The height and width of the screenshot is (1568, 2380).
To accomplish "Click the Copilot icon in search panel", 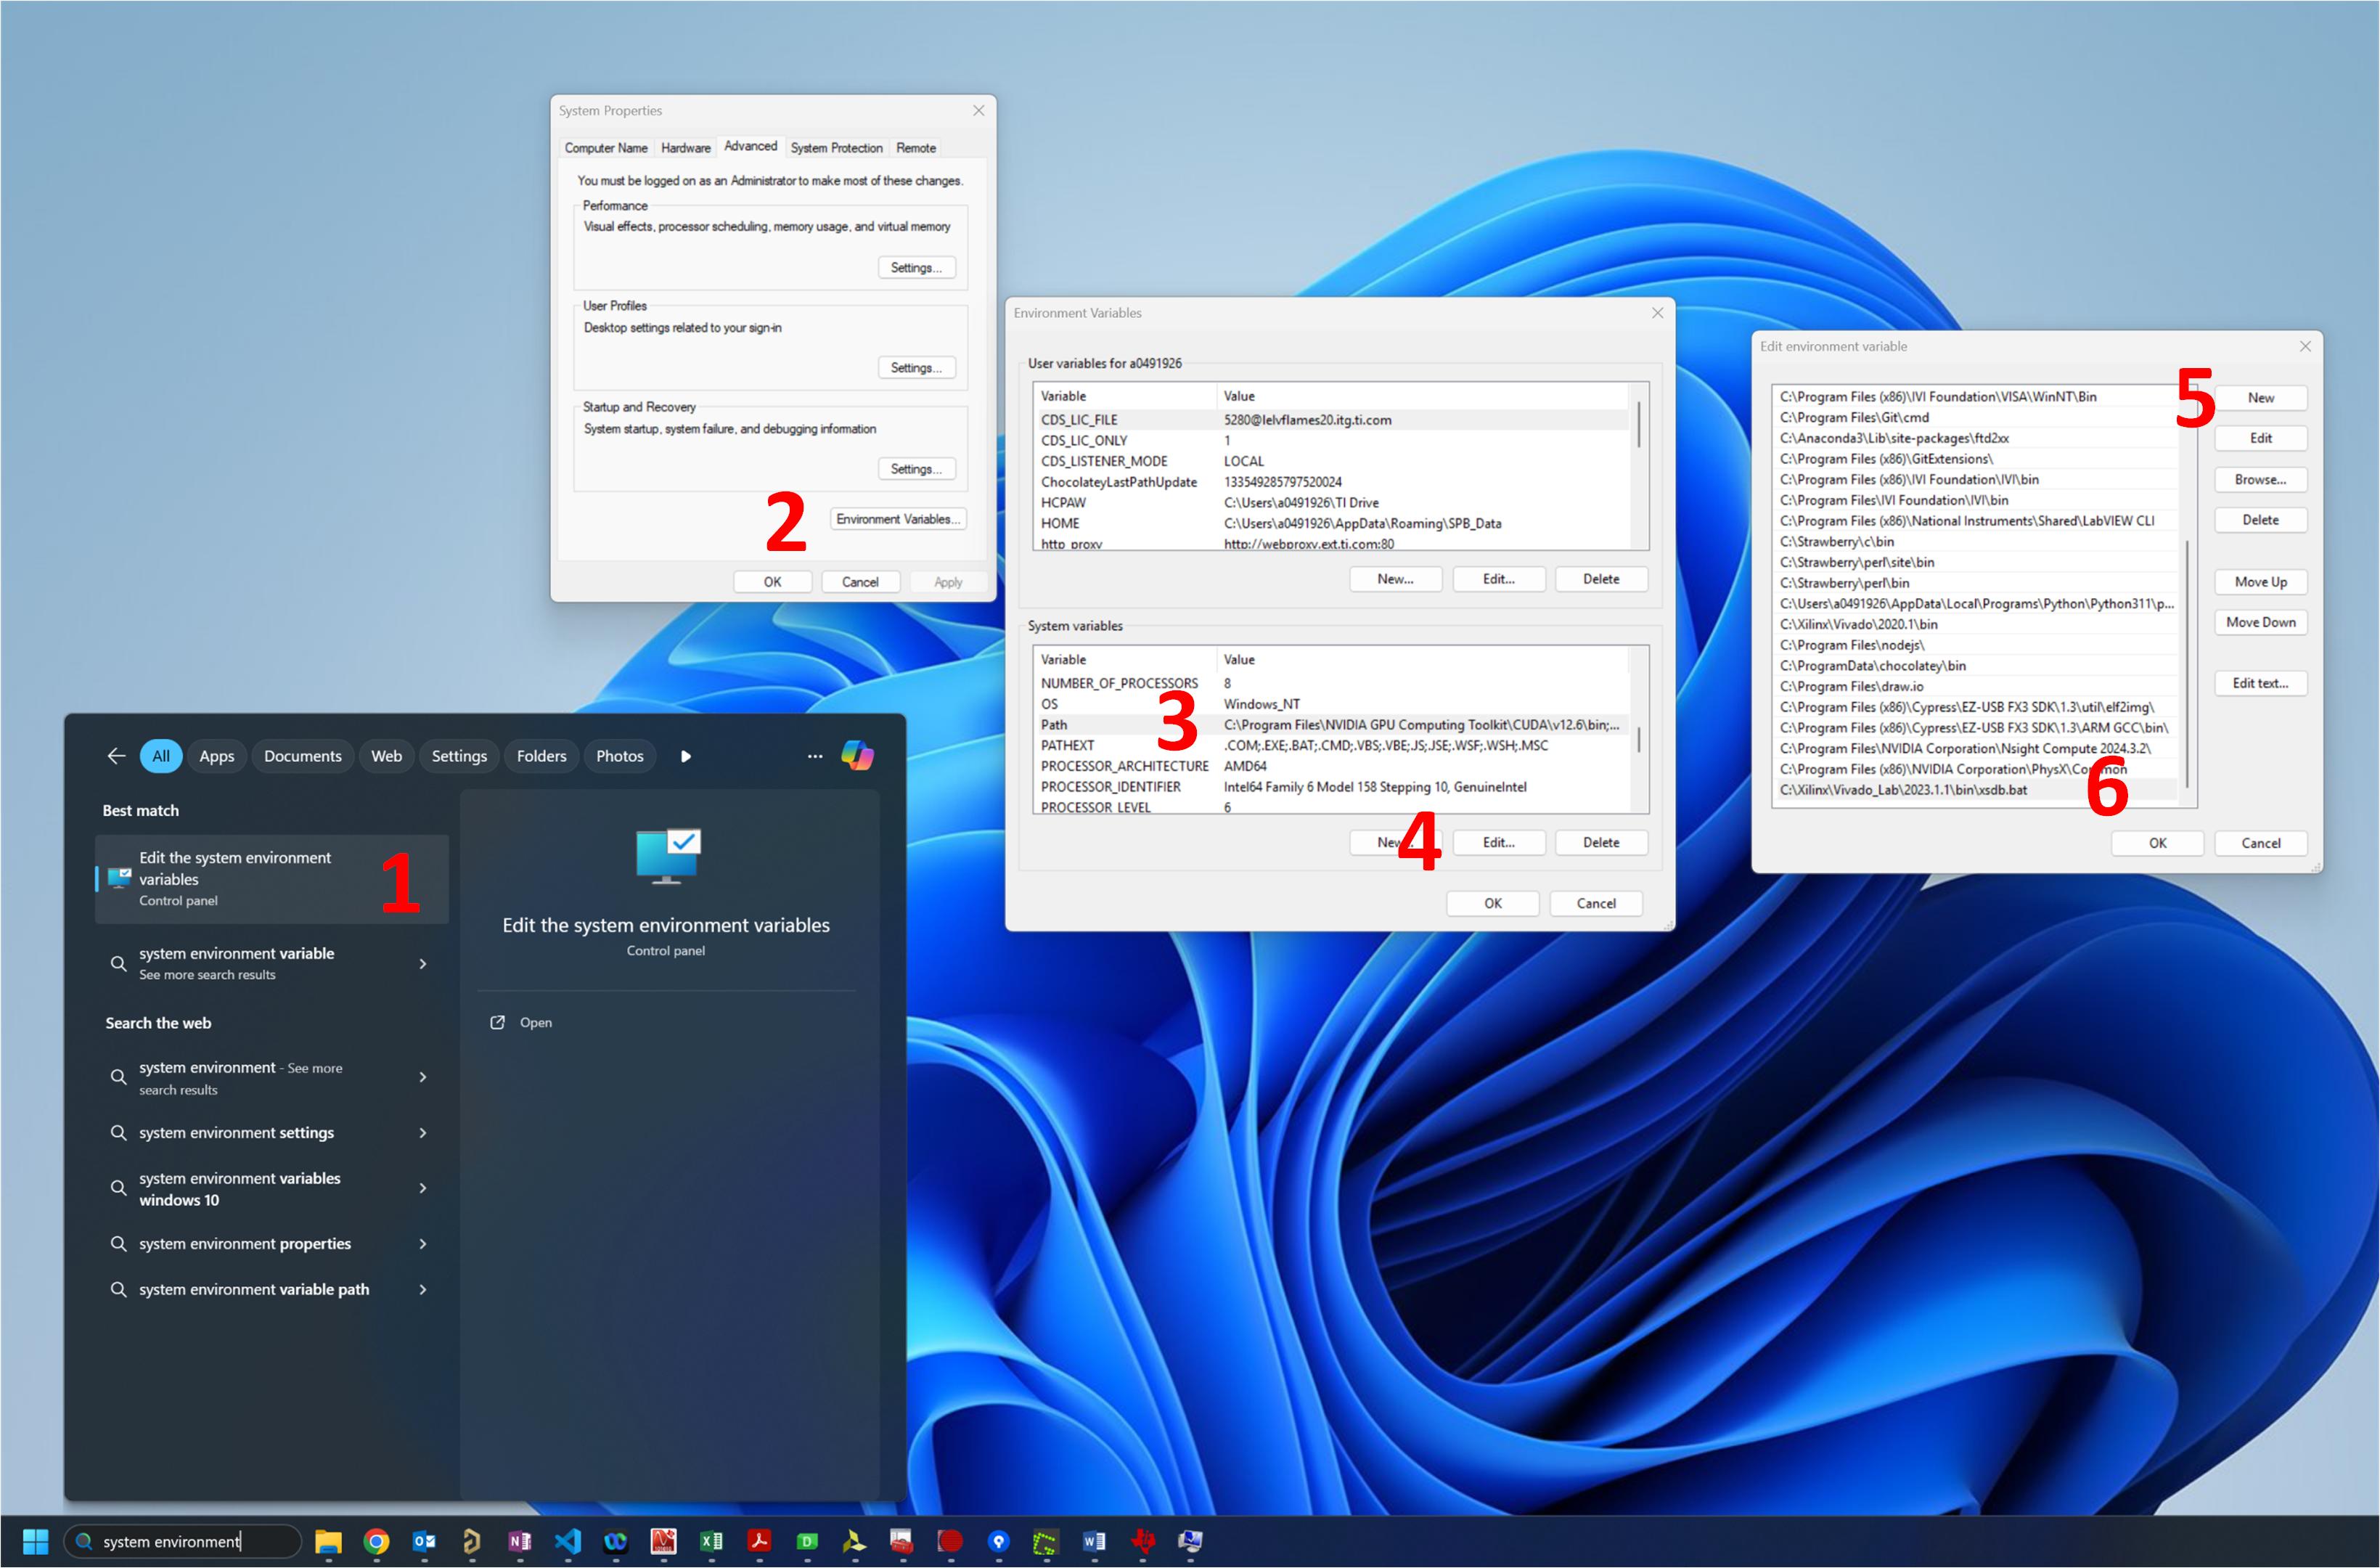I will (x=857, y=756).
